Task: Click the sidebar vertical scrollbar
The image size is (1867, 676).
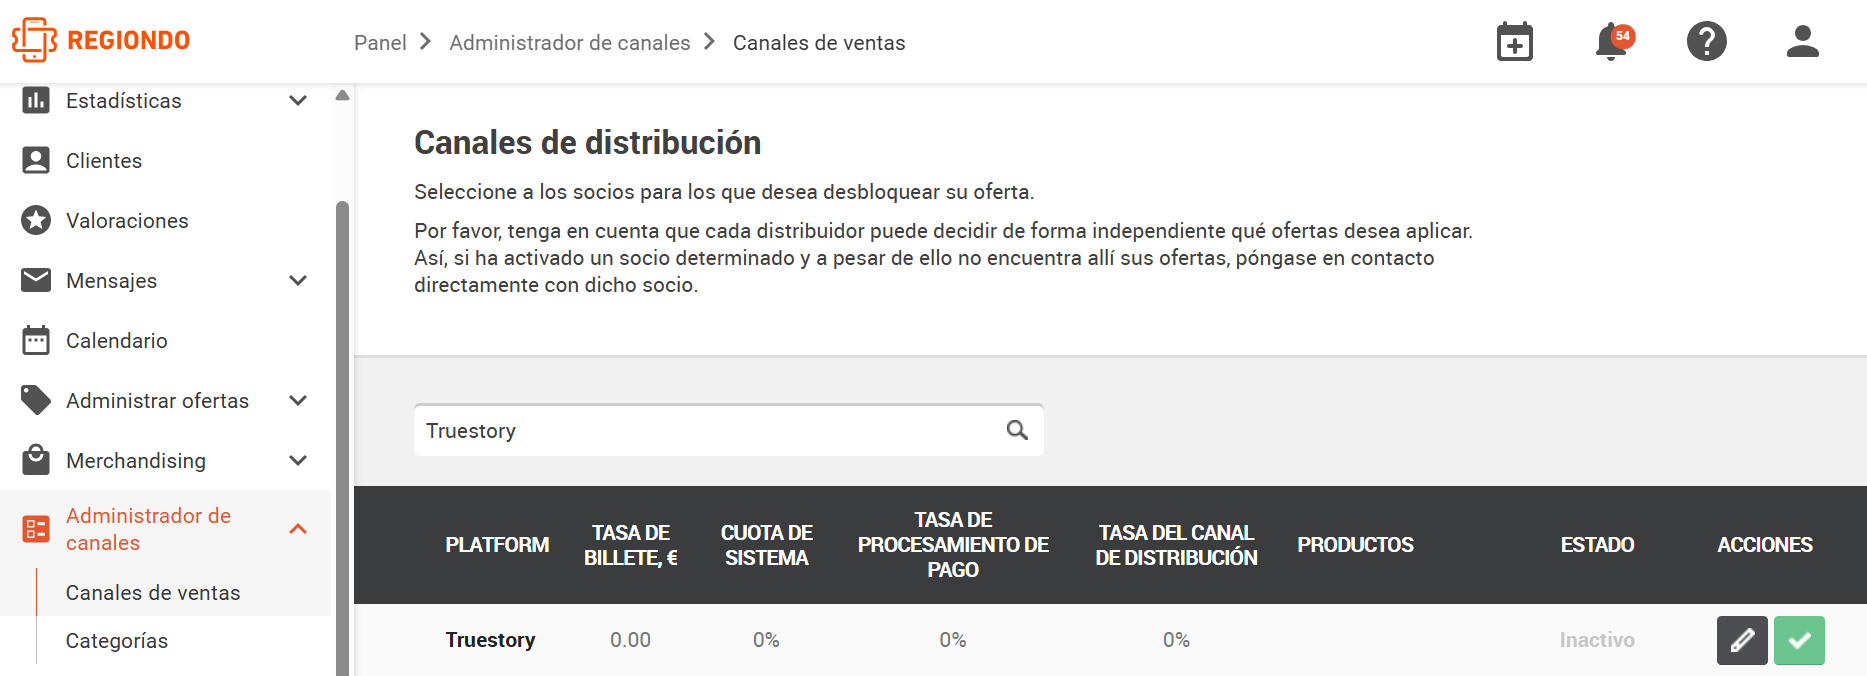Action: (342, 437)
